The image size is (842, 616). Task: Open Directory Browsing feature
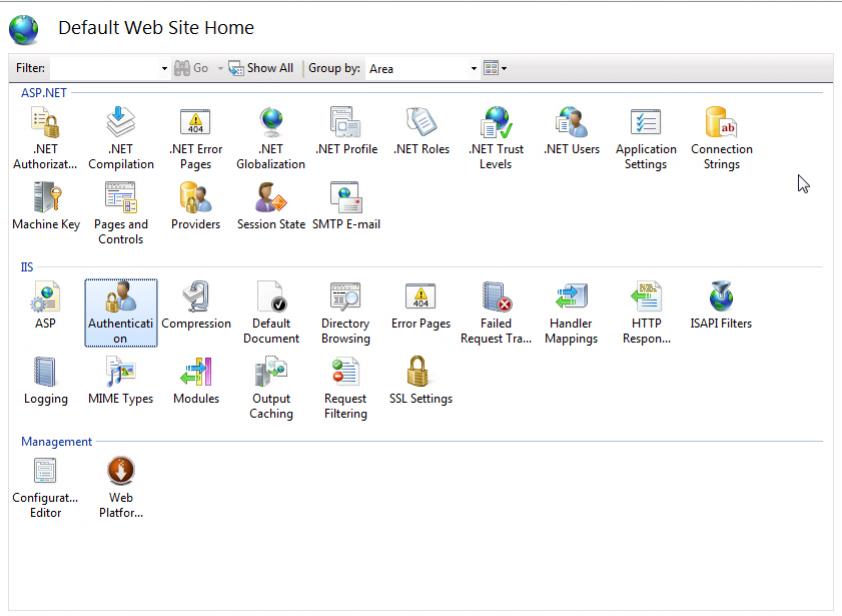click(x=345, y=313)
